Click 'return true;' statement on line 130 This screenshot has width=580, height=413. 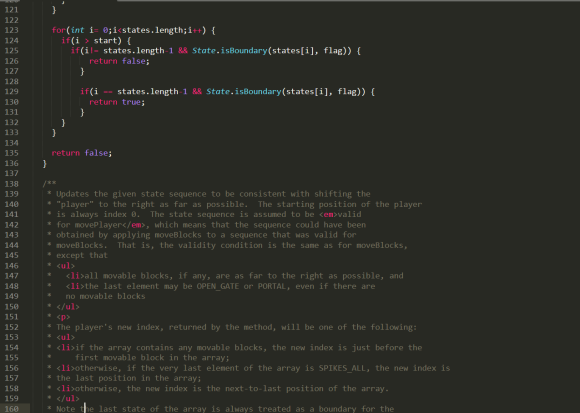click(x=117, y=102)
